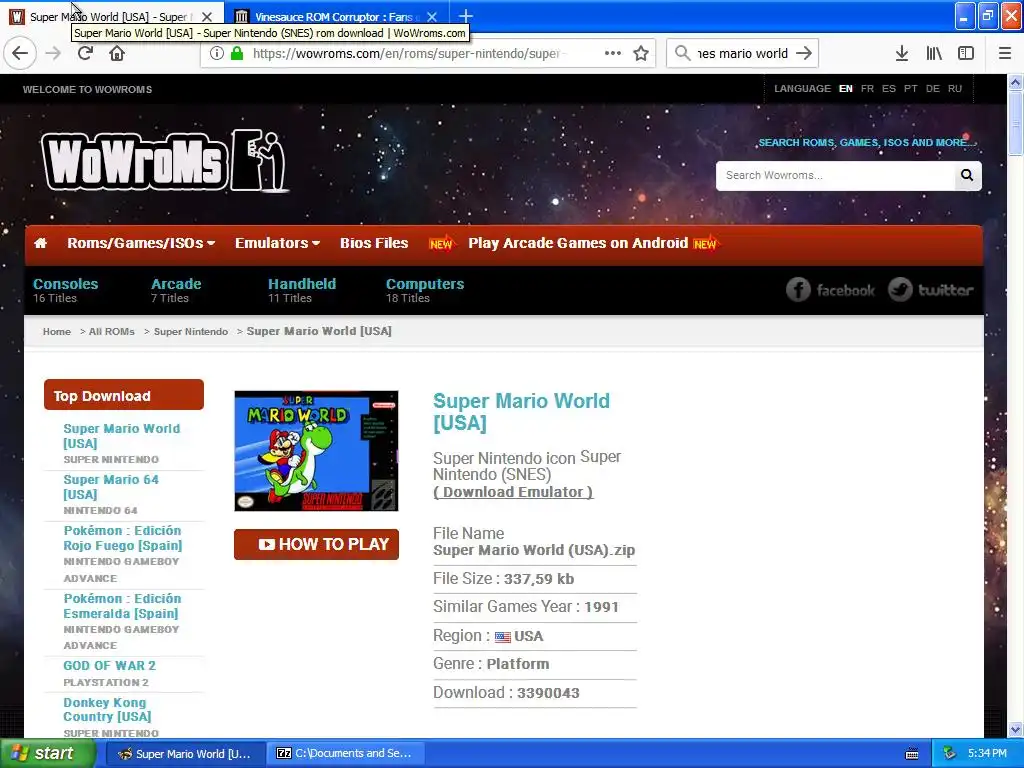Click Home in the breadcrumb

tap(57, 332)
